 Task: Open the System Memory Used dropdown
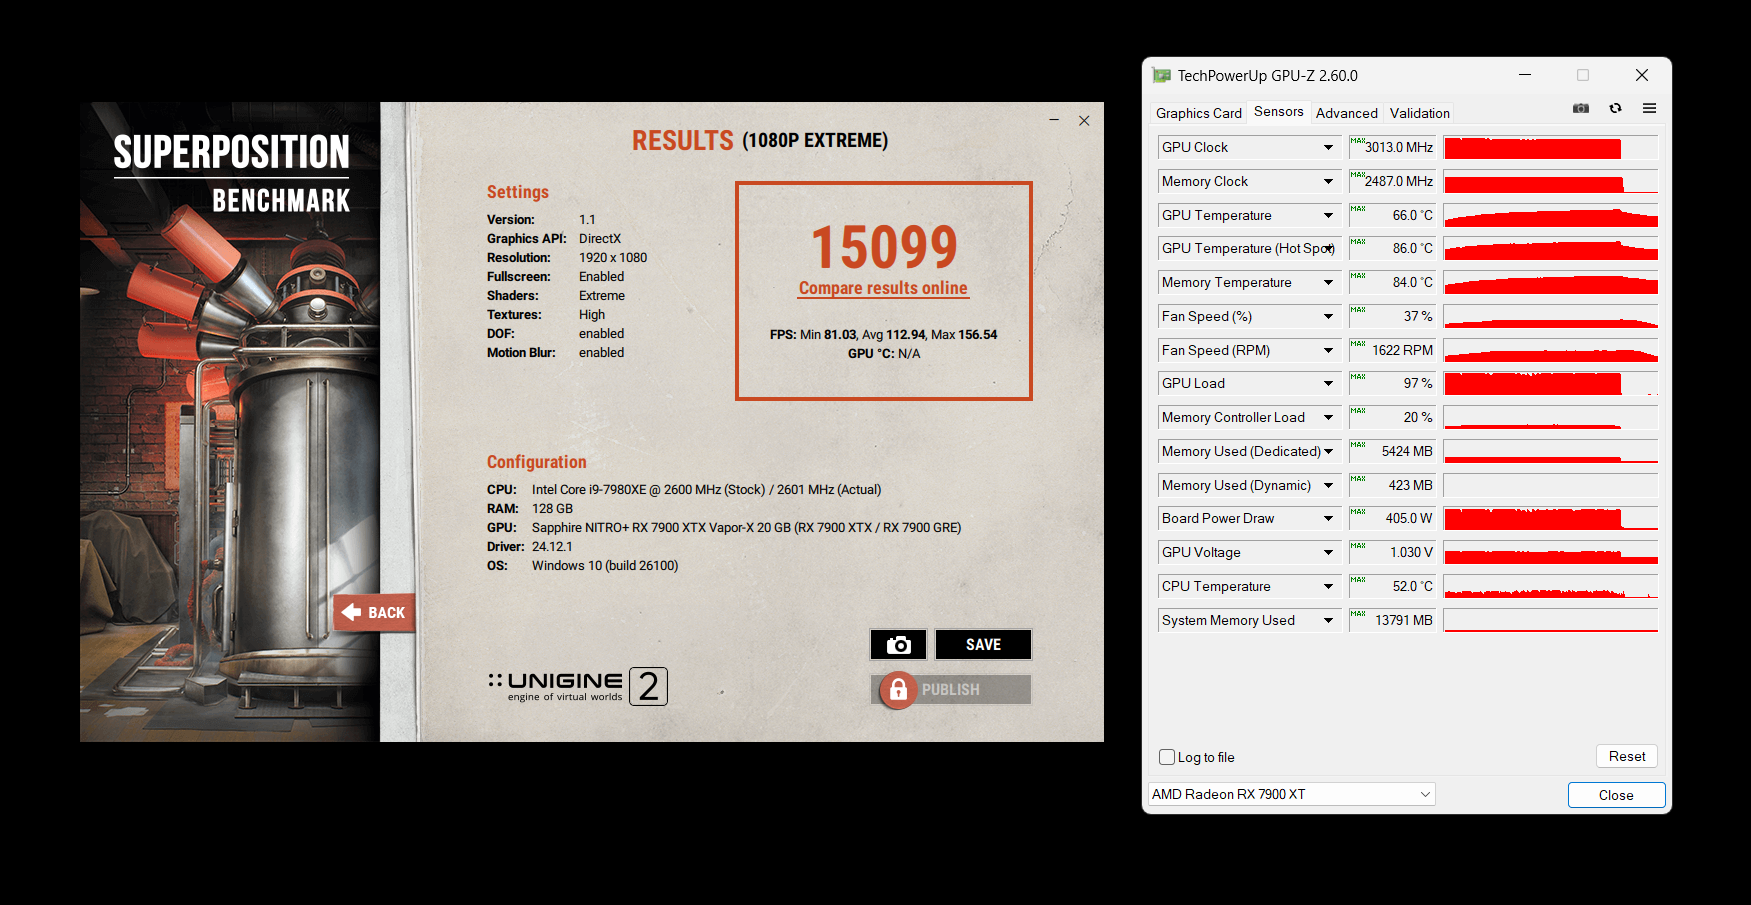[x=1328, y=620]
